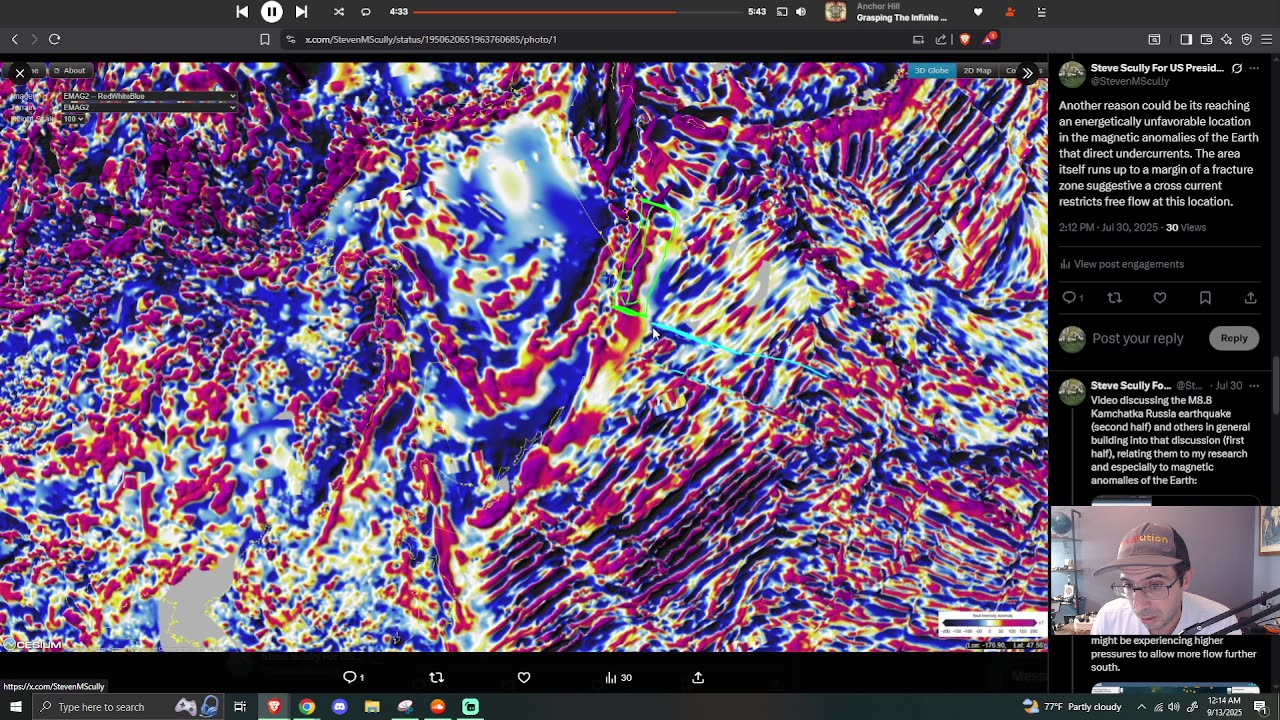
Task: Open the browser main menu
Action: pyautogui.click(x=1267, y=39)
